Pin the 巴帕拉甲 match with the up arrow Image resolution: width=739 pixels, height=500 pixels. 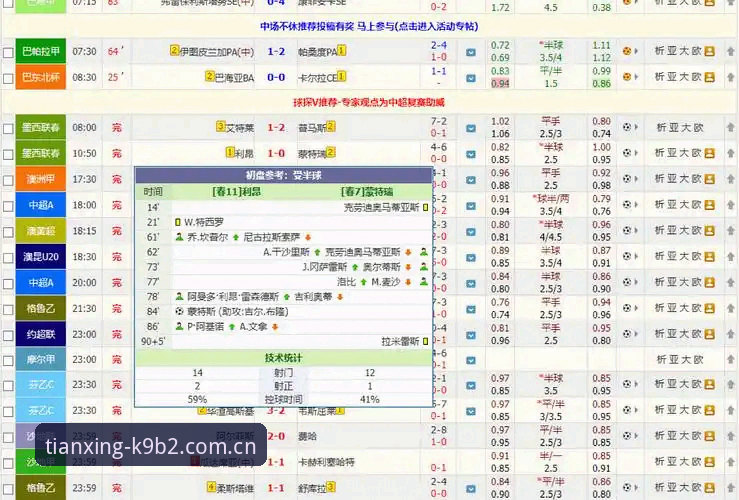point(731,51)
